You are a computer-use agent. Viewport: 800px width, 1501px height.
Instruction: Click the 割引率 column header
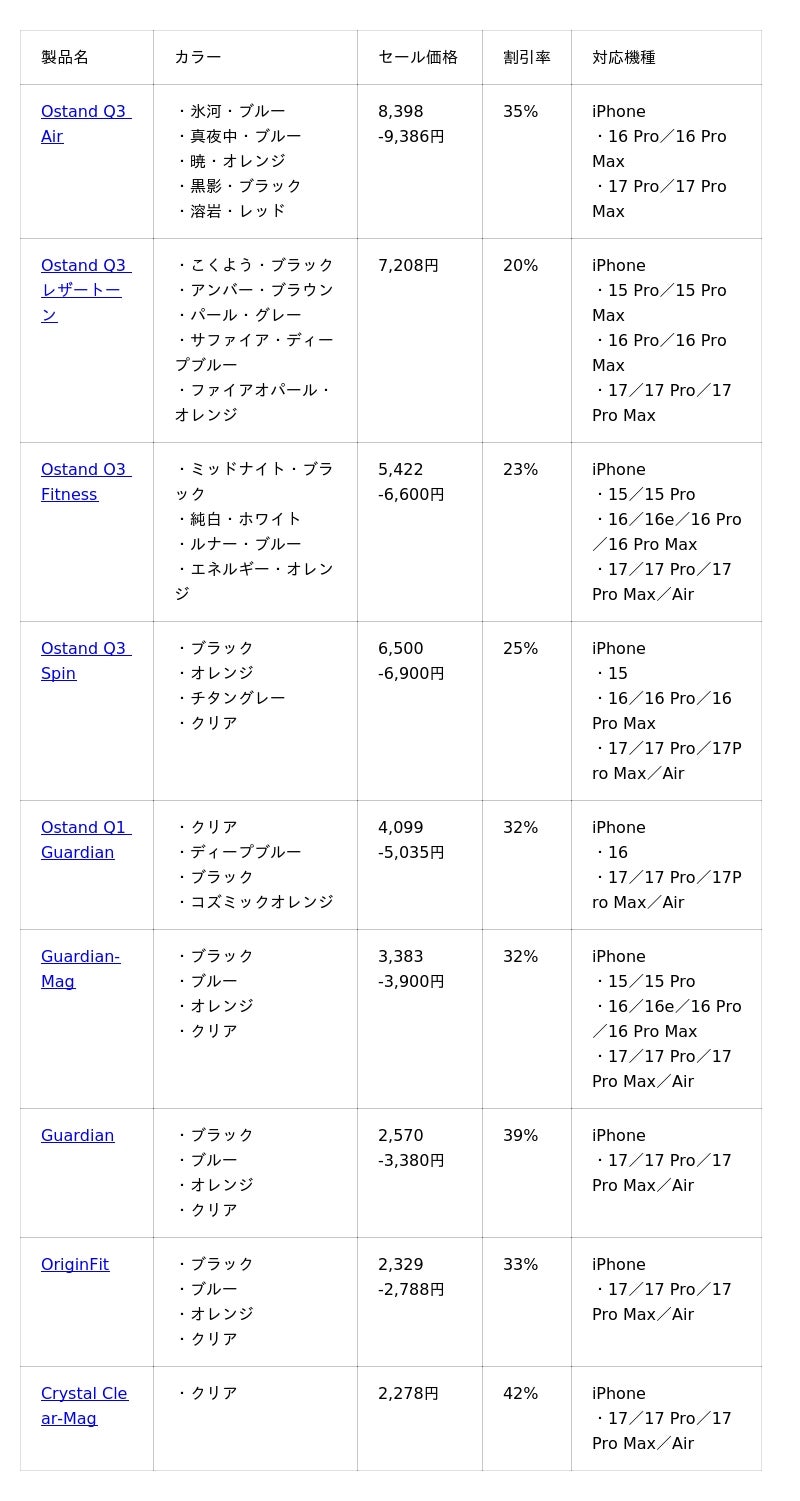tap(527, 58)
